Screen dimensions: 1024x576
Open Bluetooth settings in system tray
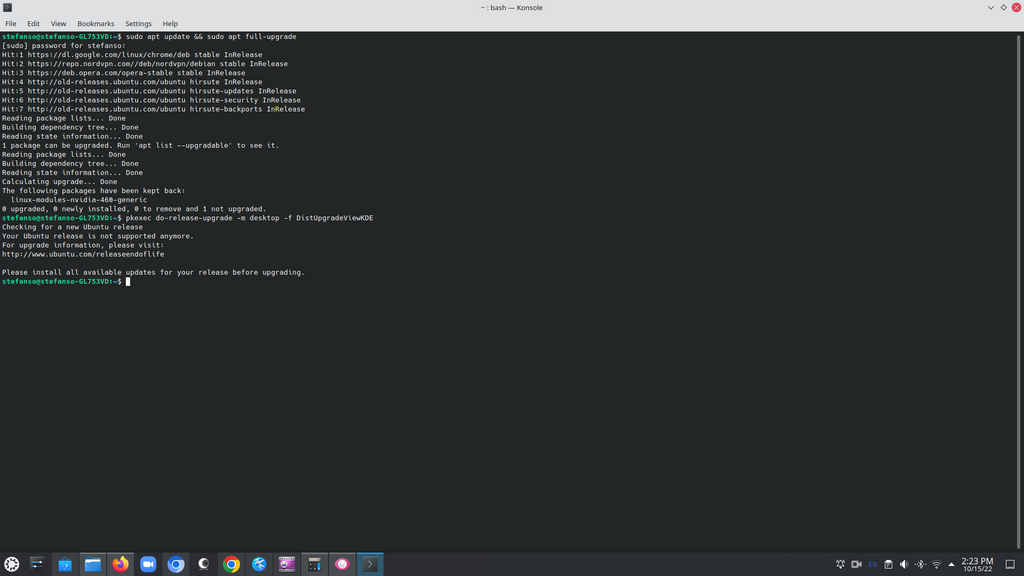920,564
